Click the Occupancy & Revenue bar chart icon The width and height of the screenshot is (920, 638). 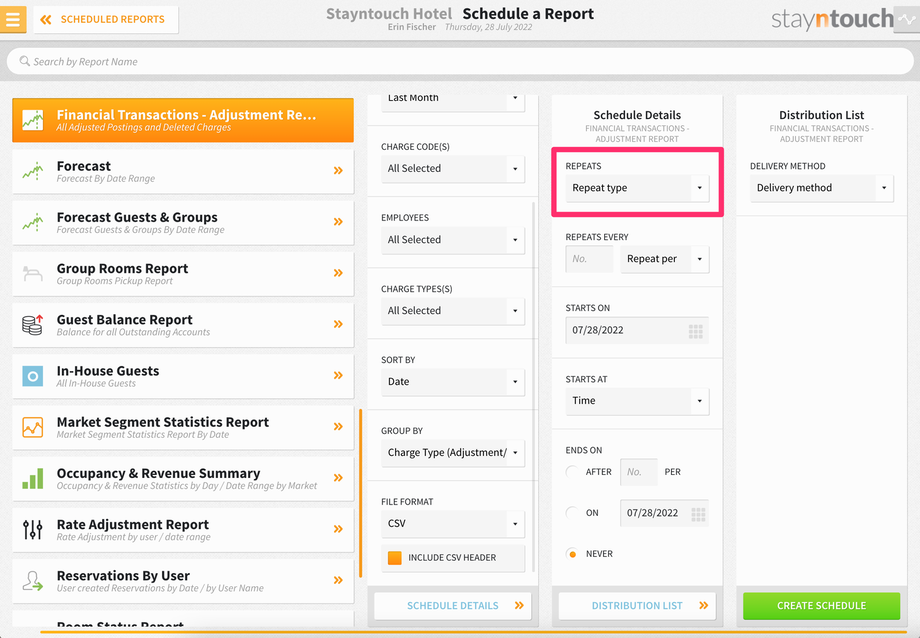click(33, 478)
